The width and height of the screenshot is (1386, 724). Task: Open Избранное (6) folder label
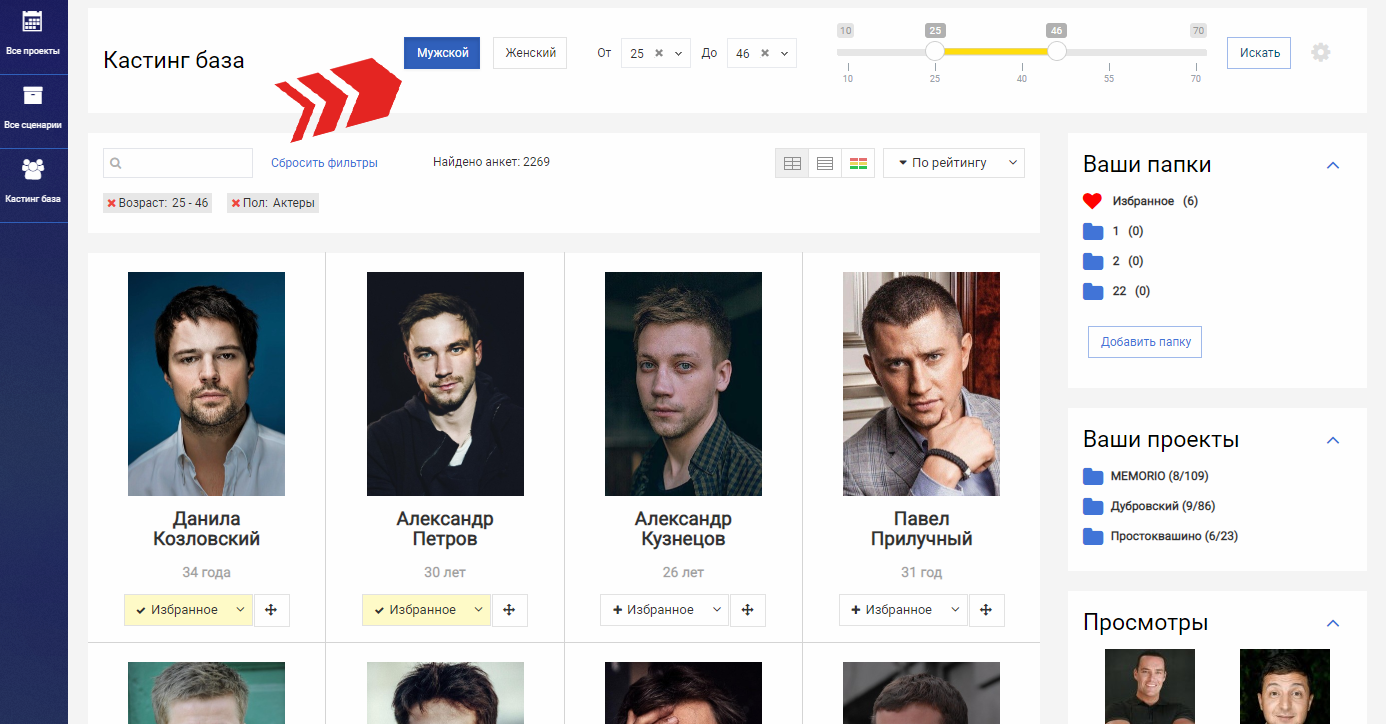click(x=1155, y=201)
